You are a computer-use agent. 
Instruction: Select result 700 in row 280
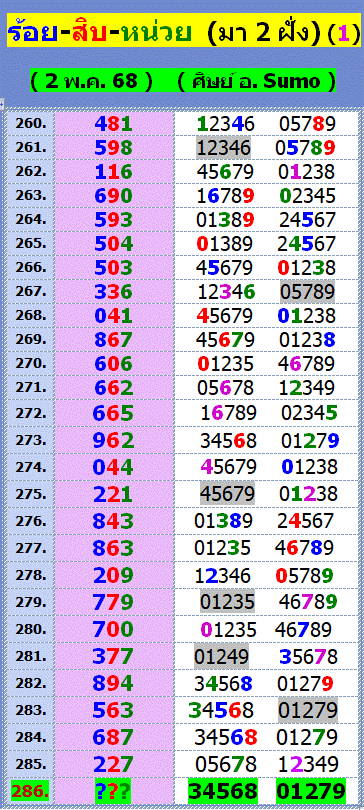click(x=114, y=629)
